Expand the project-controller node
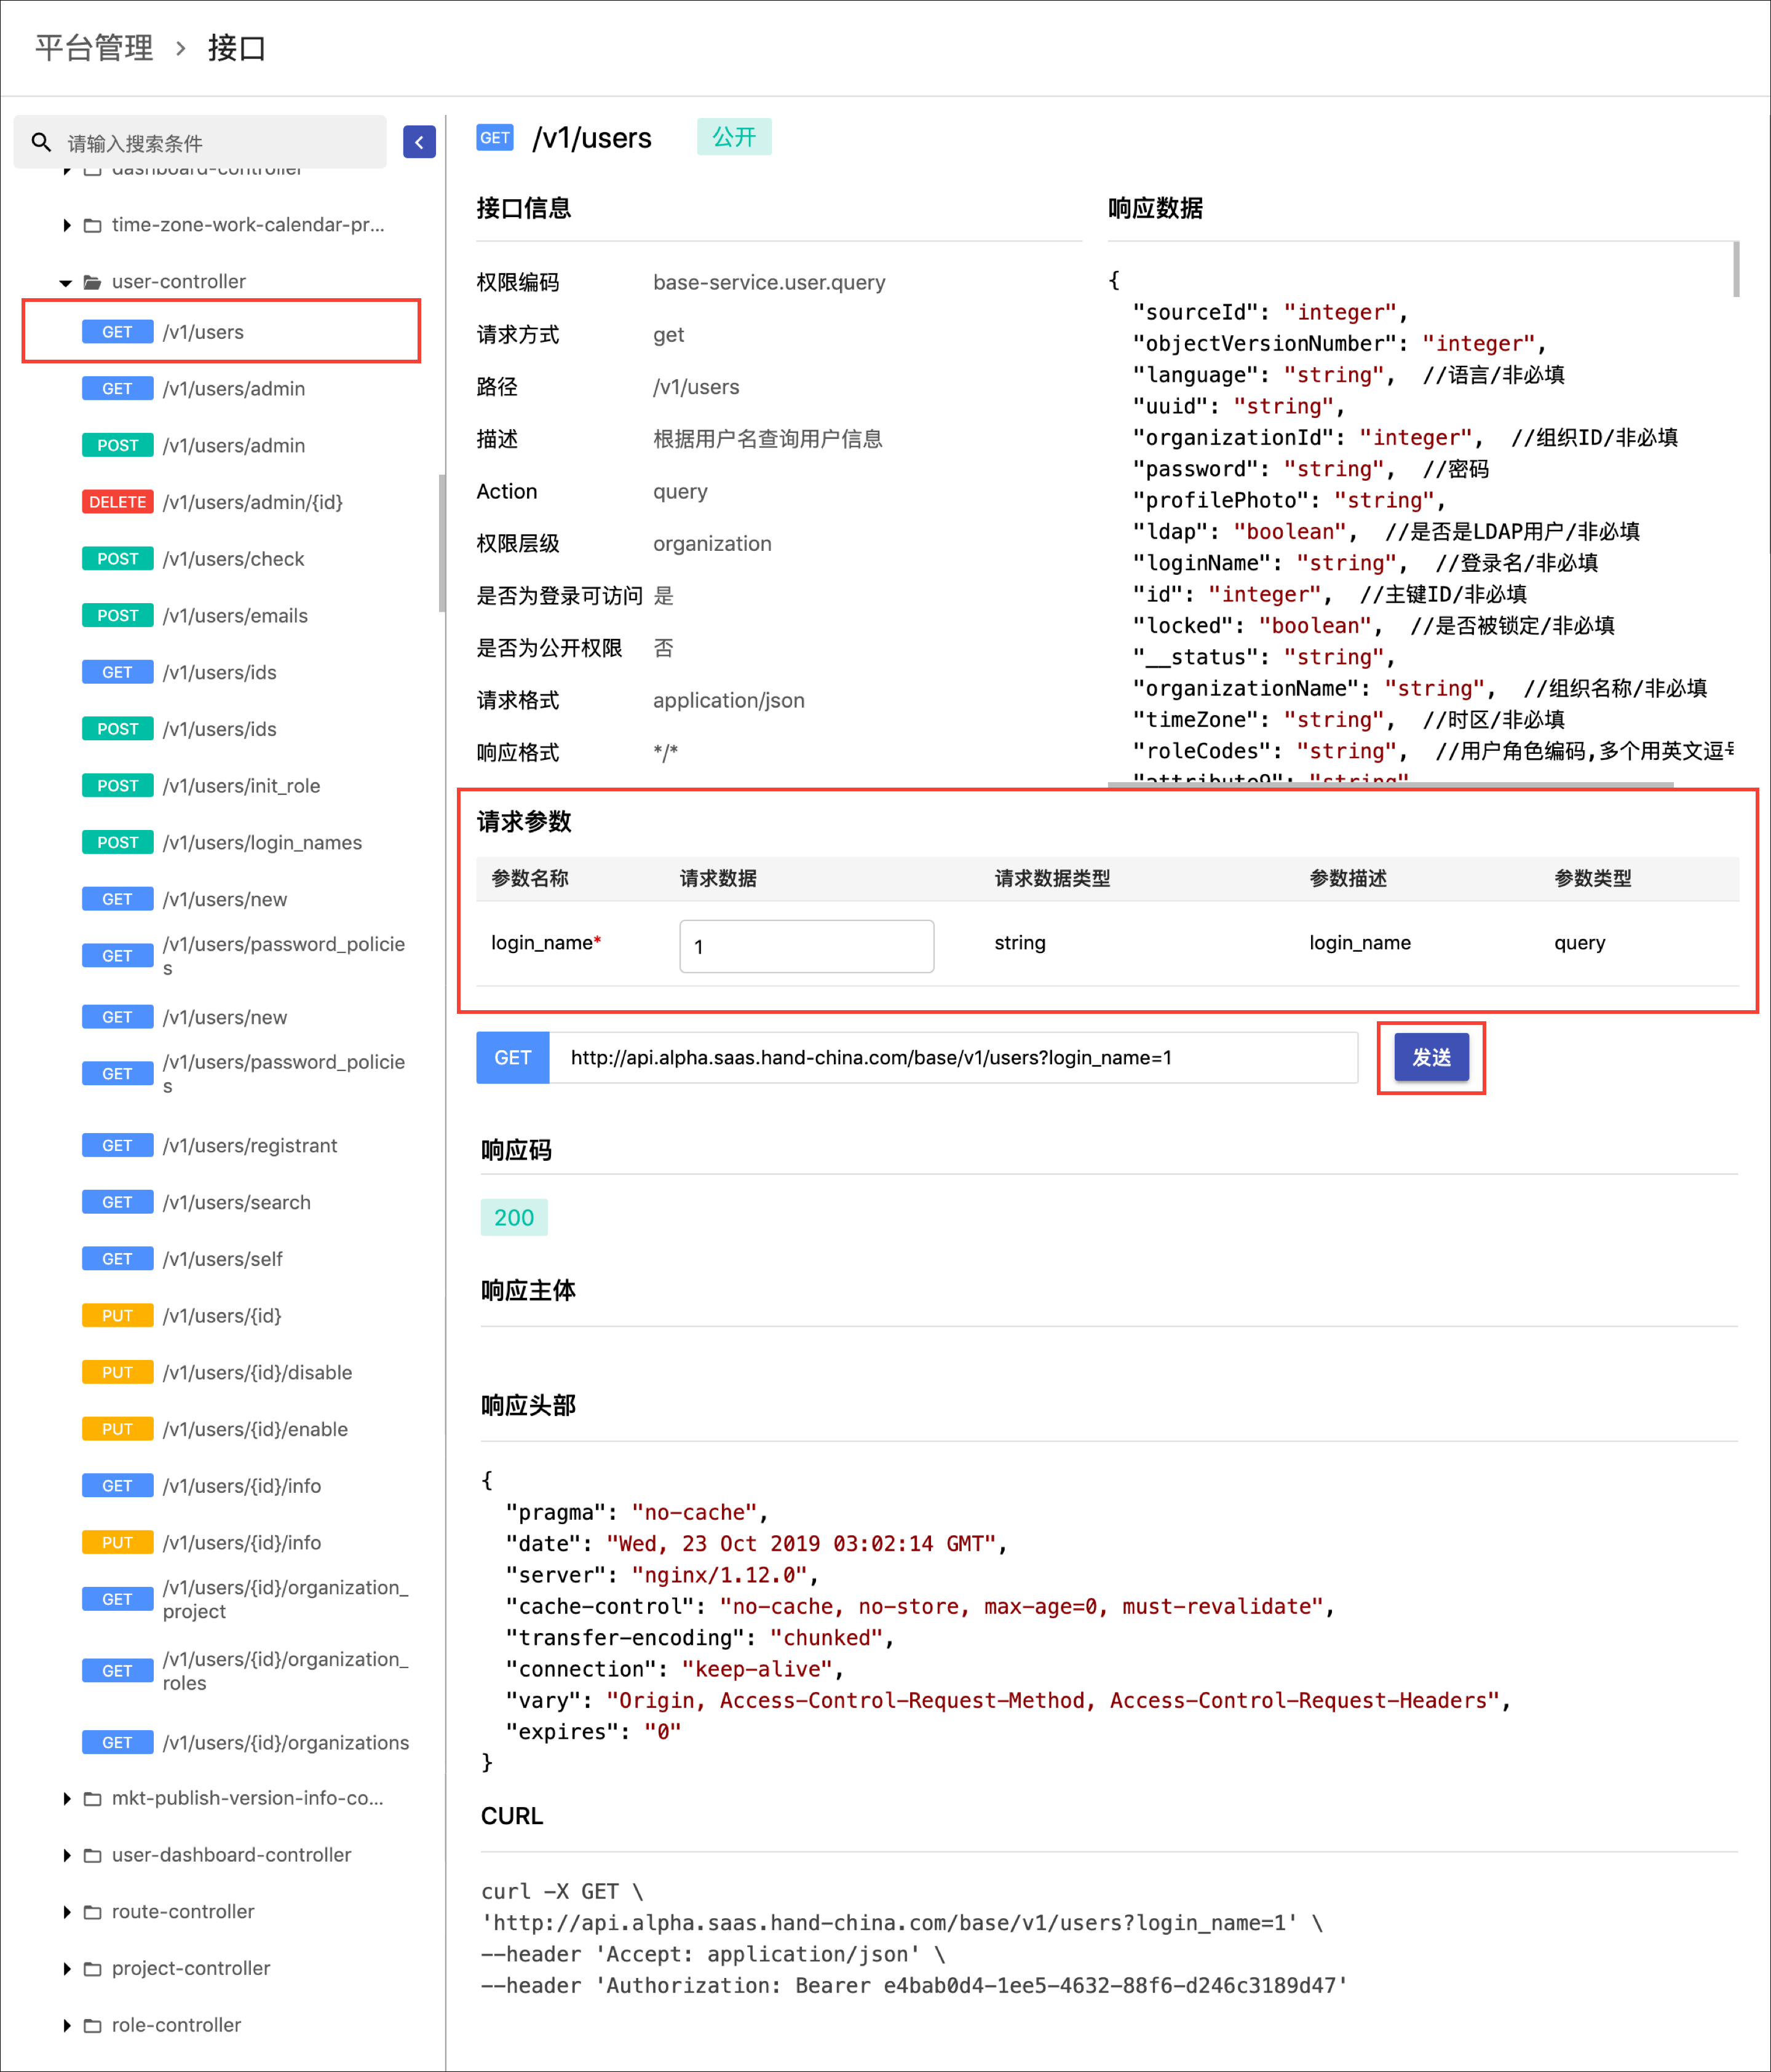This screenshot has height=2072, width=1771. click(x=66, y=1968)
